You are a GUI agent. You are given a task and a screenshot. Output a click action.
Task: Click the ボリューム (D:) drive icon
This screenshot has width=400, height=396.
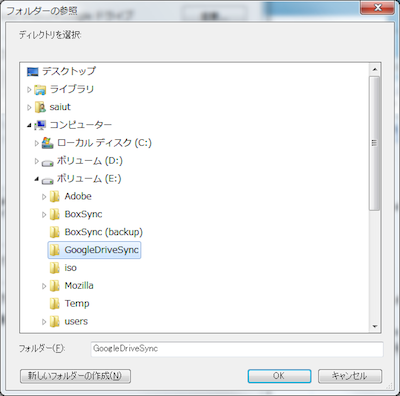click(x=47, y=162)
